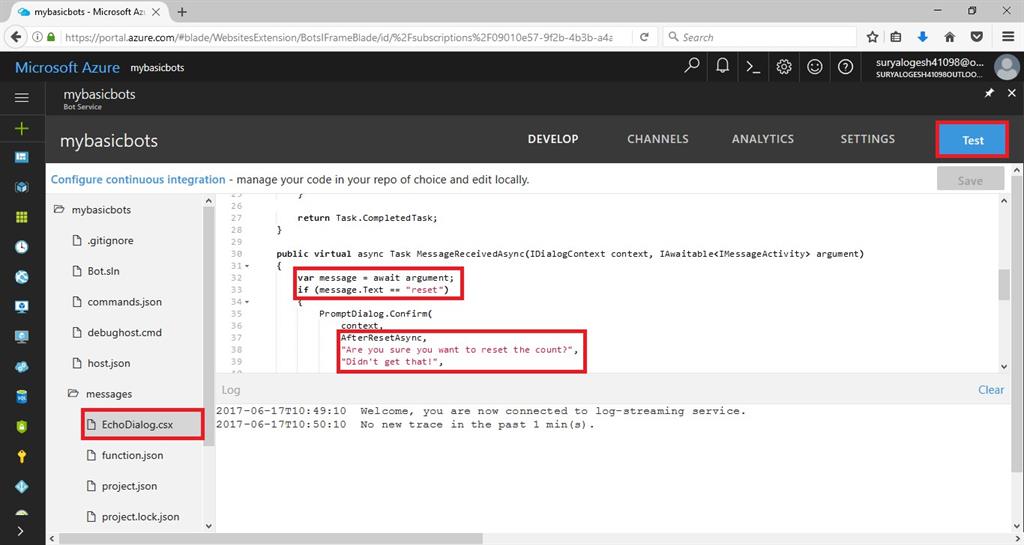This screenshot has width=1024, height=545.
Task: Close the mybasicbots browser tab
Action: point(156,12)
